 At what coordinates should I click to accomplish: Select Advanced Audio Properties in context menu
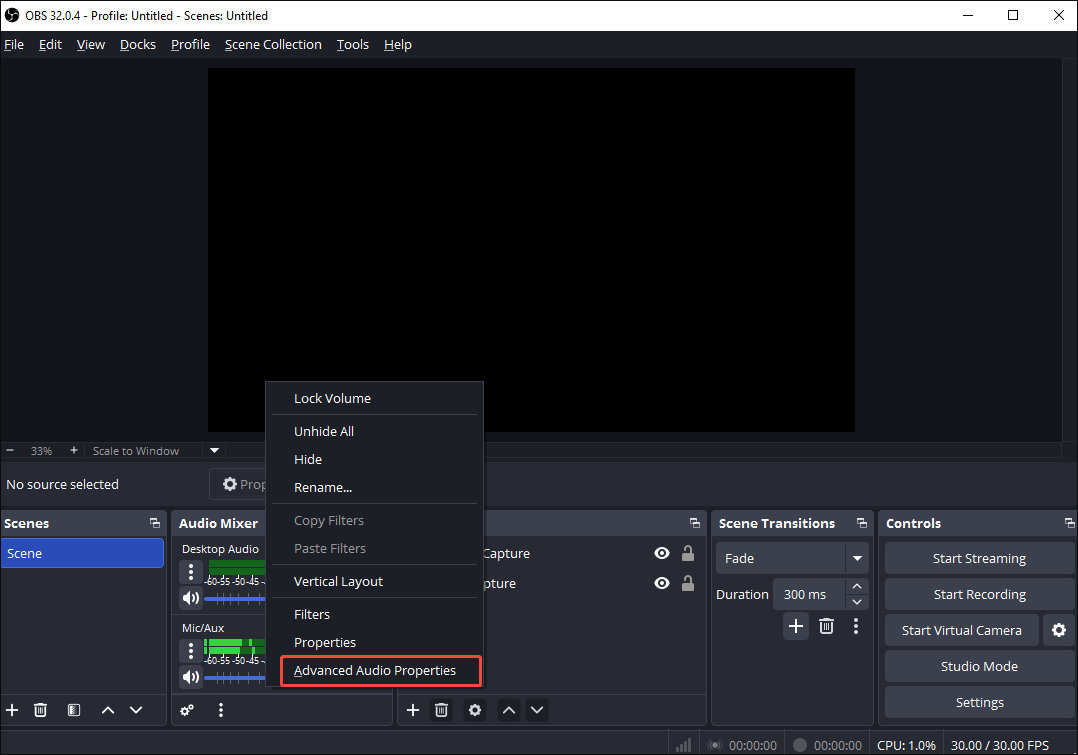click(x=379, y=671)
